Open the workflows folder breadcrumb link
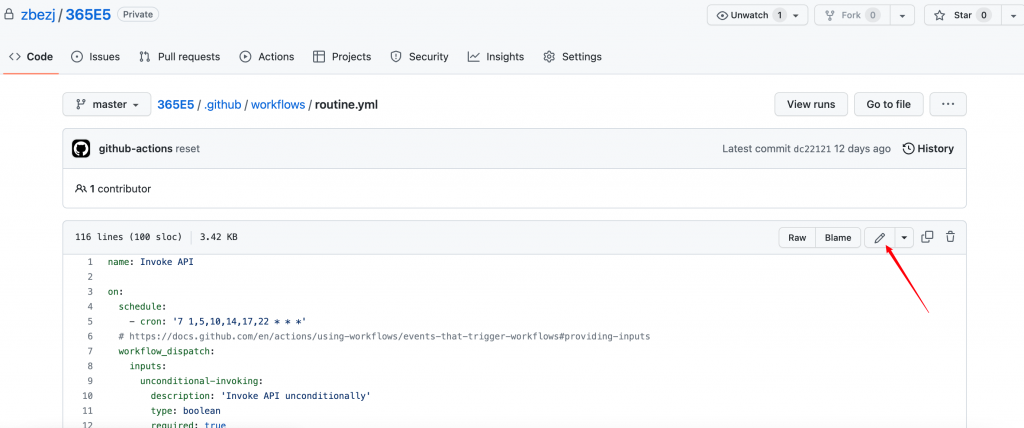 click(277, 104)
